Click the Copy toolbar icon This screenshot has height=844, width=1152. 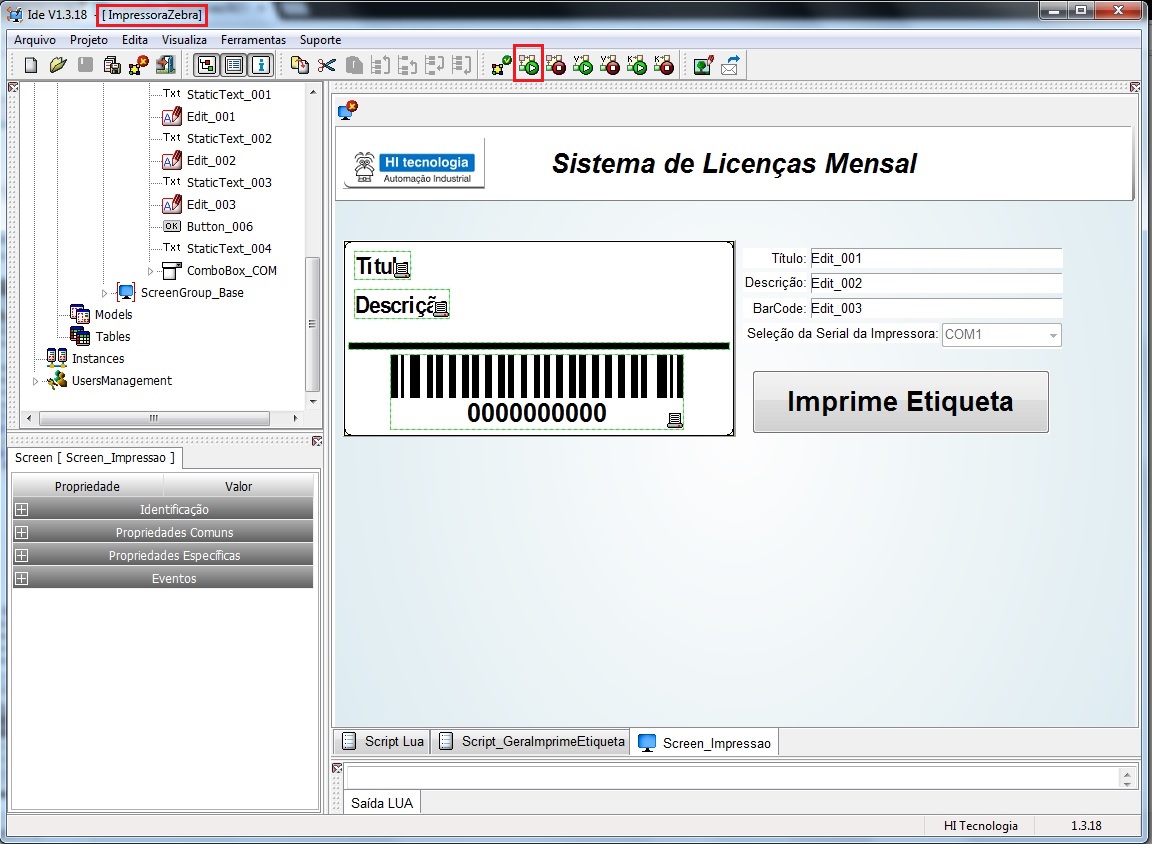click(300, 65)
